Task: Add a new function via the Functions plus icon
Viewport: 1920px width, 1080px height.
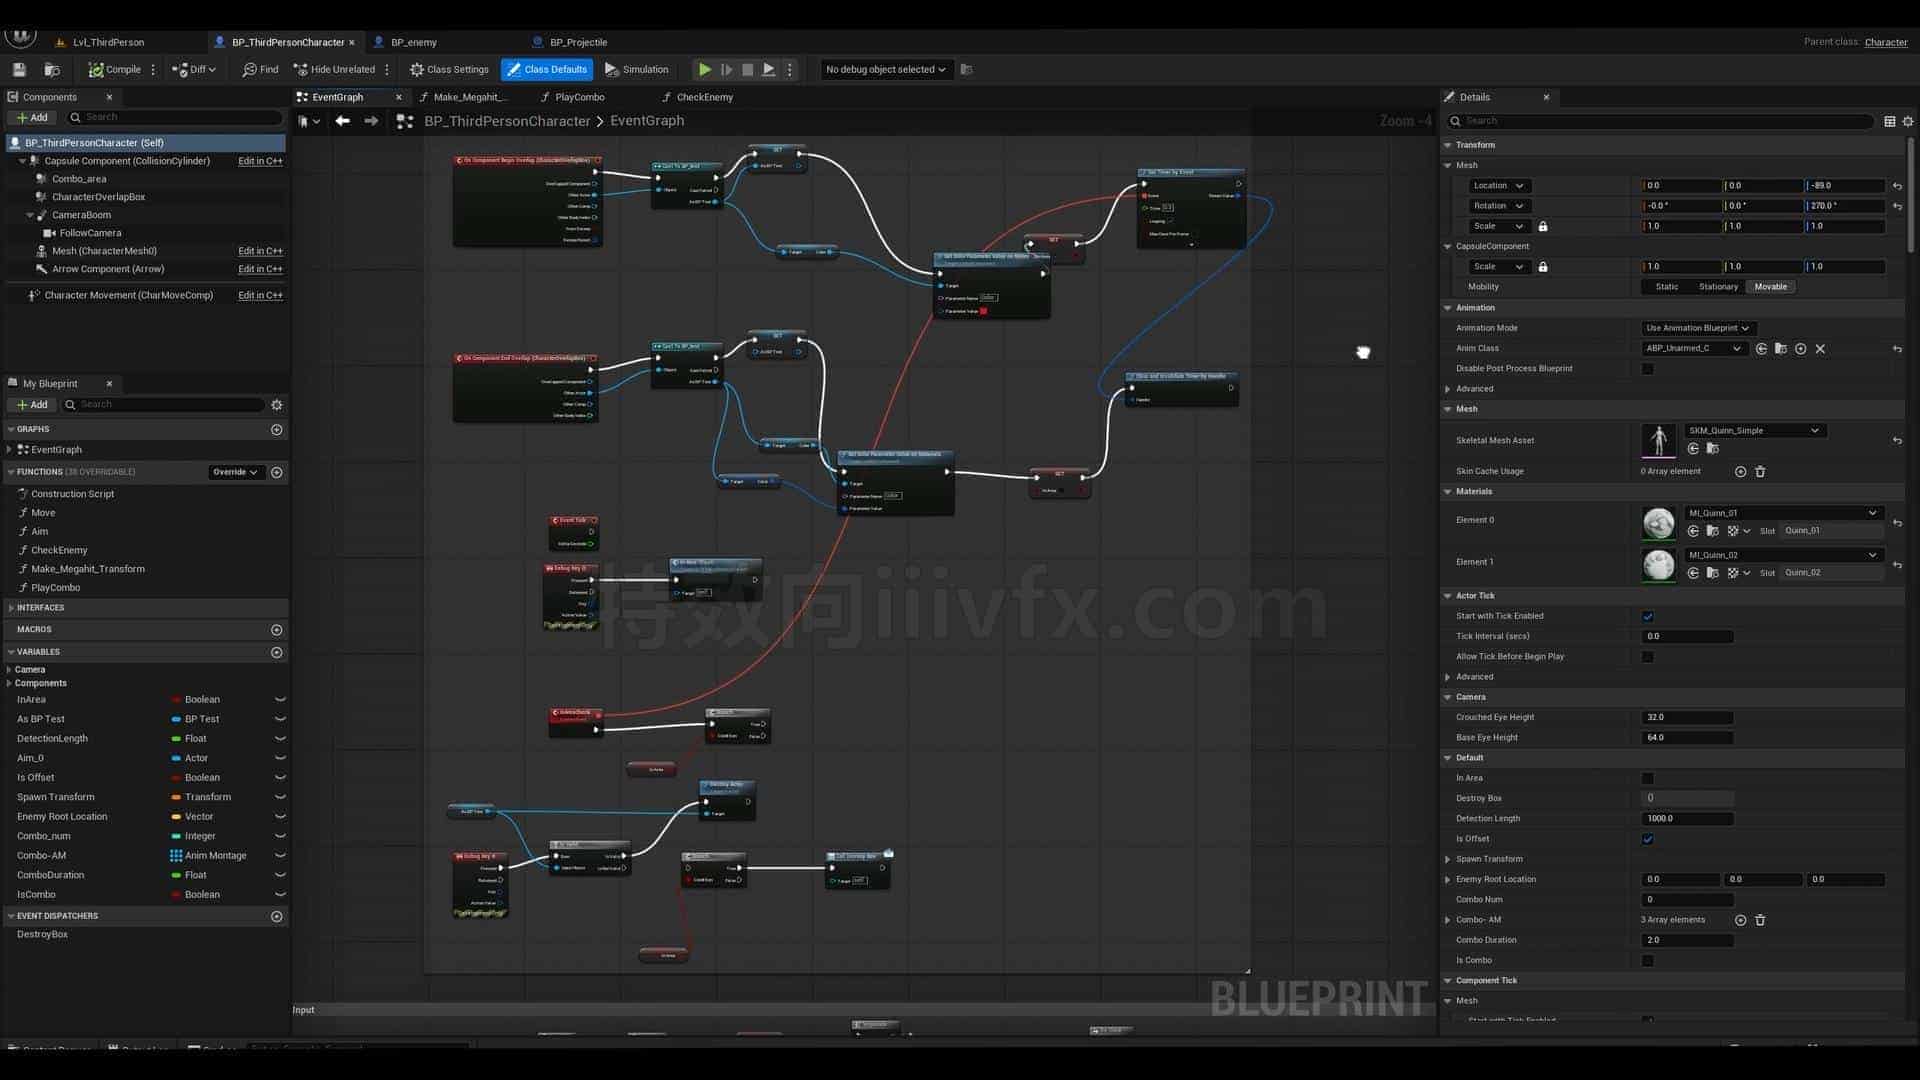Action: 277,472
